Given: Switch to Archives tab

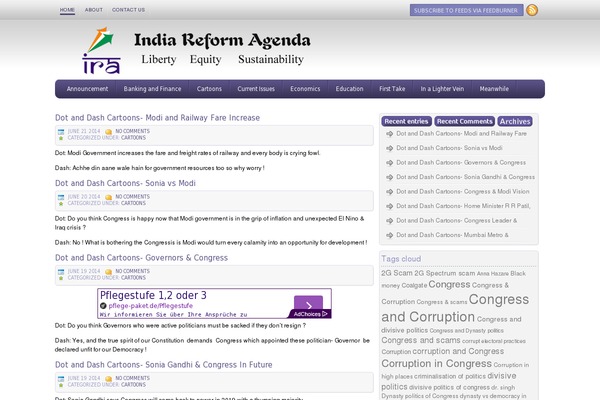Looking at the screenshot, I should click(x=515, y=121).
